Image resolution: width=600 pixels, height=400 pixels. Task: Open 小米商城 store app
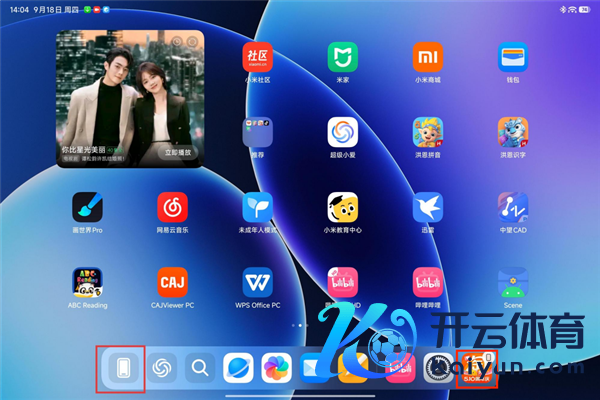click(428, 57)
